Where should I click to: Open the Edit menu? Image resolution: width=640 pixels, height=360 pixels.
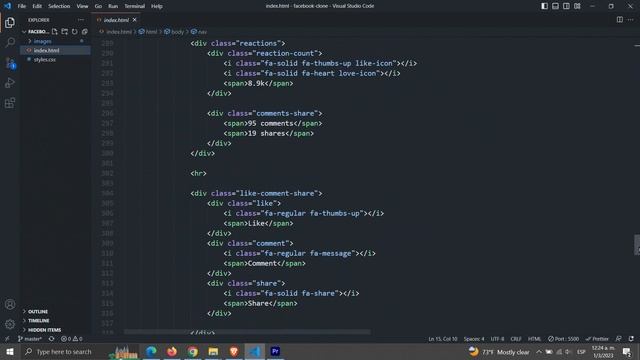tap(37, 6)
